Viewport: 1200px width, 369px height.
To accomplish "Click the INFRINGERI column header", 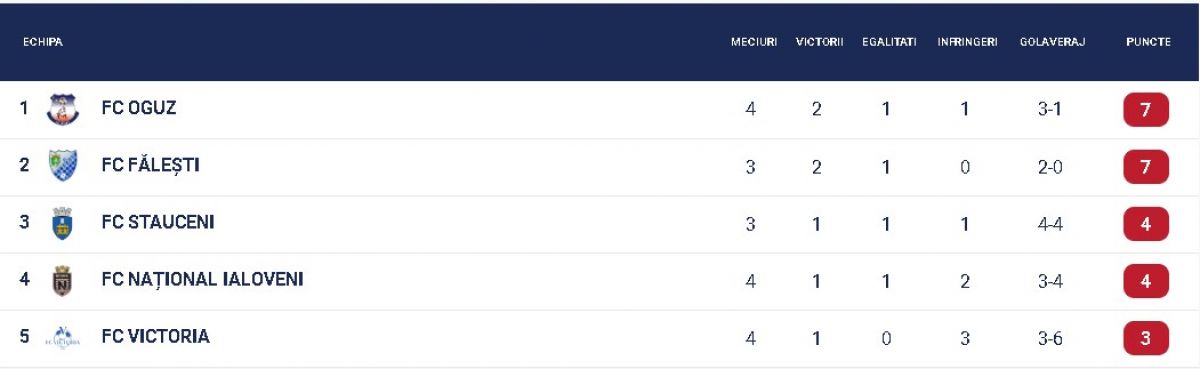I will tap(967, 42).
